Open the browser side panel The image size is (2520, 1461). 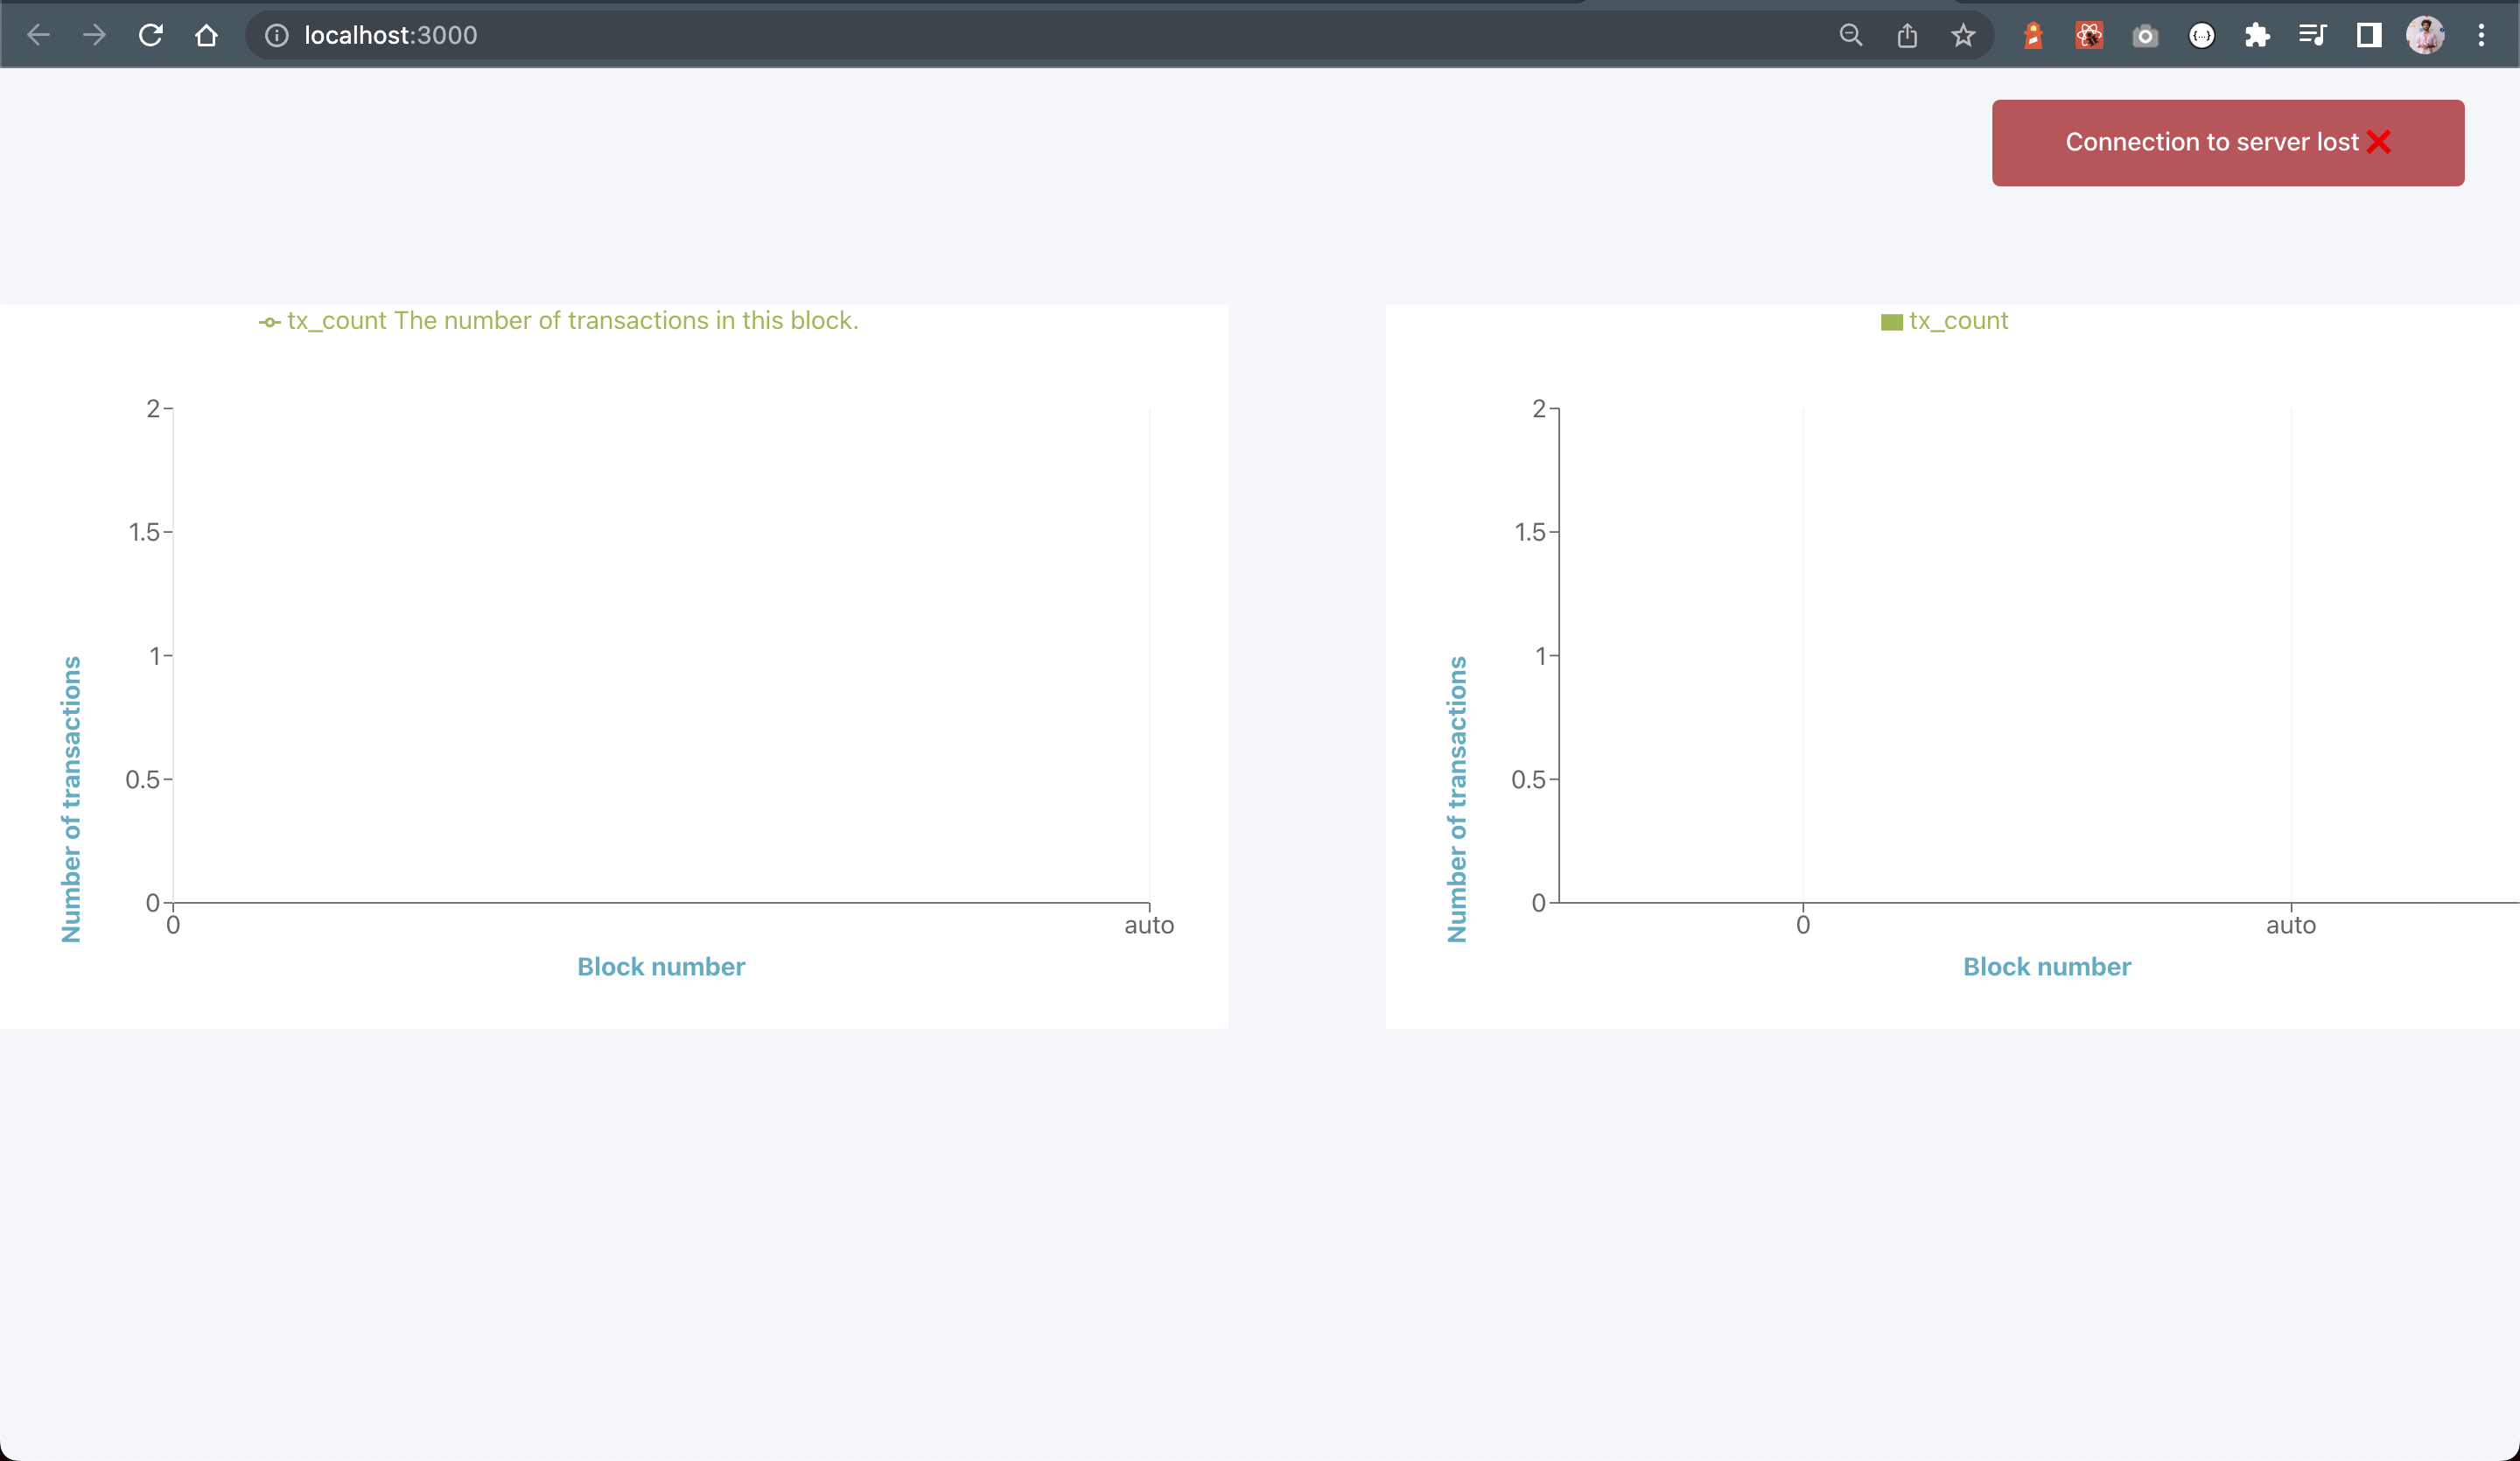pos(2368,35)
